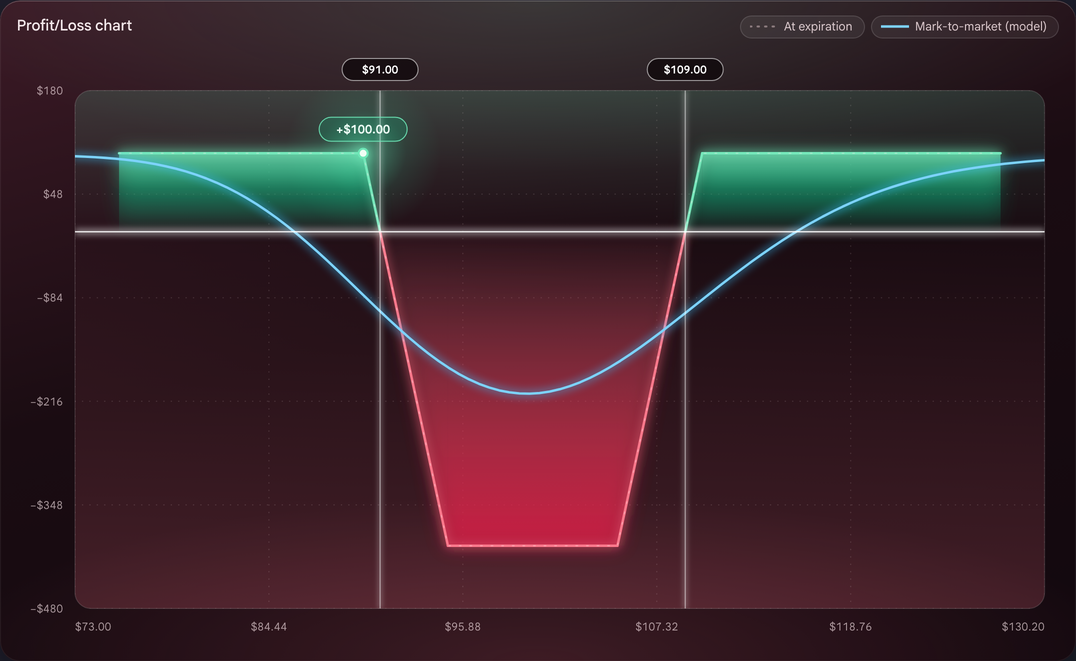The image size is (1076, 661).
Task: Click the –$84 y-axis label
Action: [49, 298]
